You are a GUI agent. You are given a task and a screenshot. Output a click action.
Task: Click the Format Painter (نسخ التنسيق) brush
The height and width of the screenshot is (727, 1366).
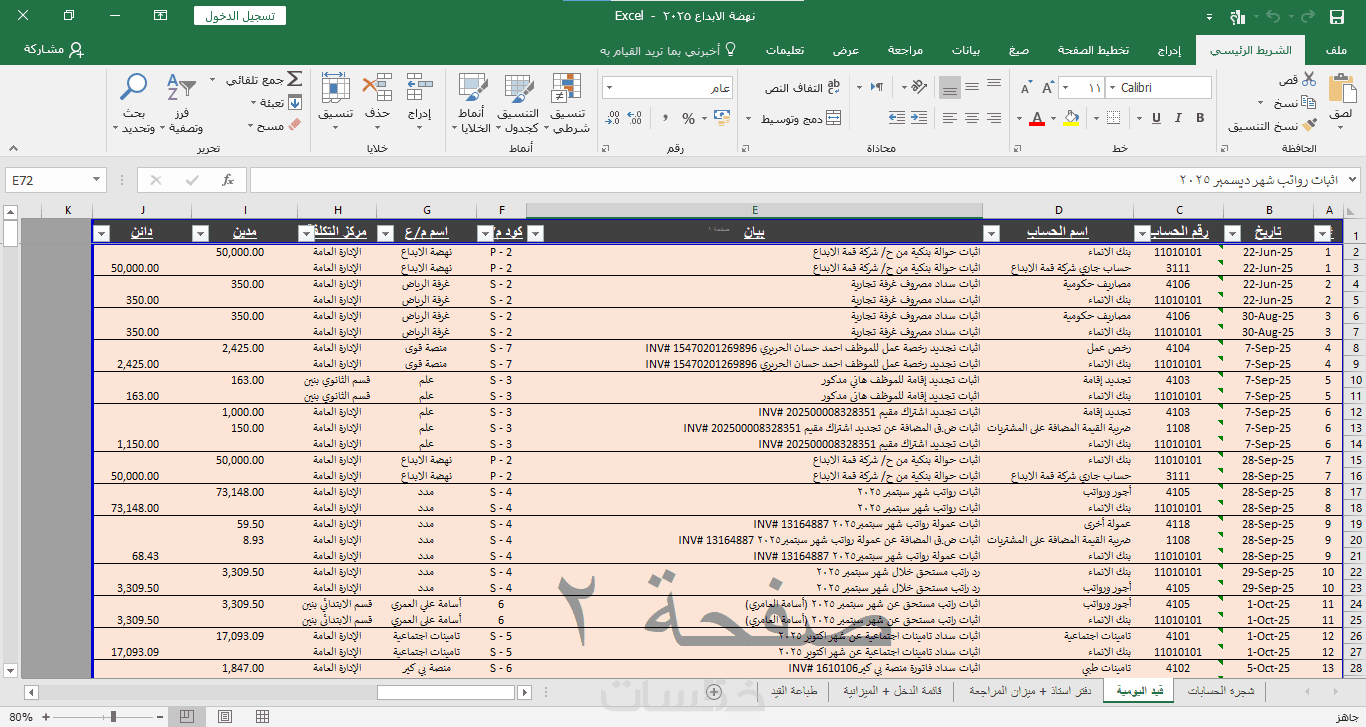pos(1309,126)
